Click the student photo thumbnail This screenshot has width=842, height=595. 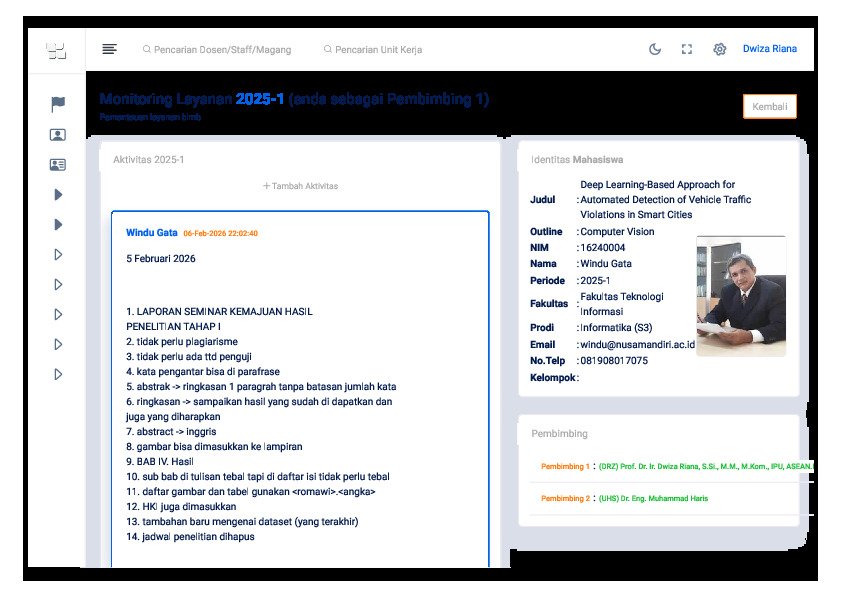740,296
